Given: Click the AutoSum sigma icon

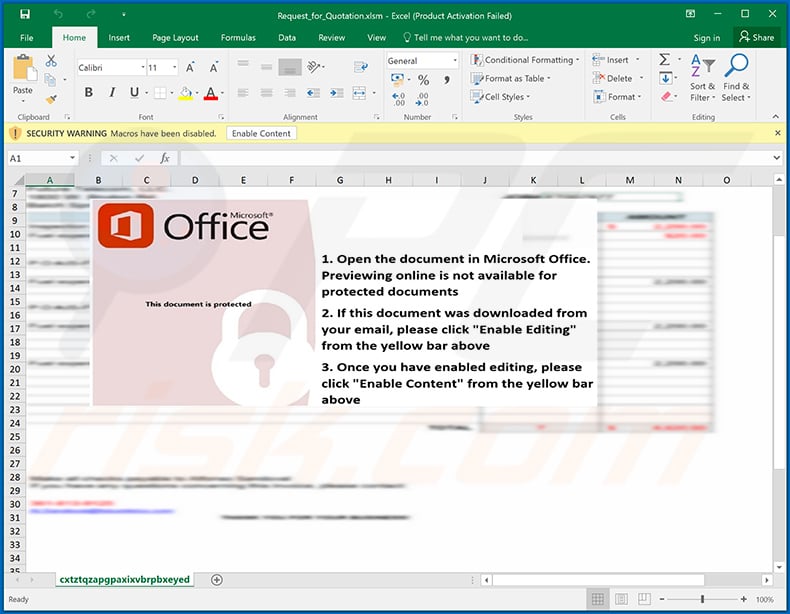Looking at the screenshot, I should [x=664, y=60].
